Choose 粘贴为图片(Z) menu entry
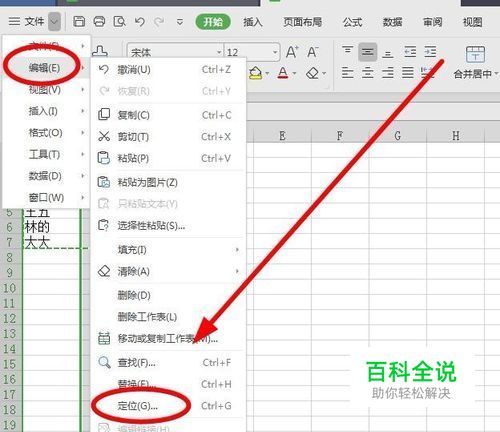The height and width of the screenshot is (432, 500). [168, 182]
